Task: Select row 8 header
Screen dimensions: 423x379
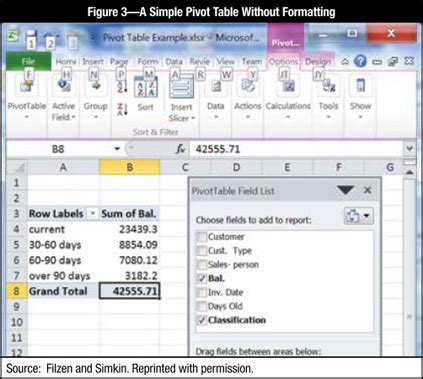Action: click(16, 291)
